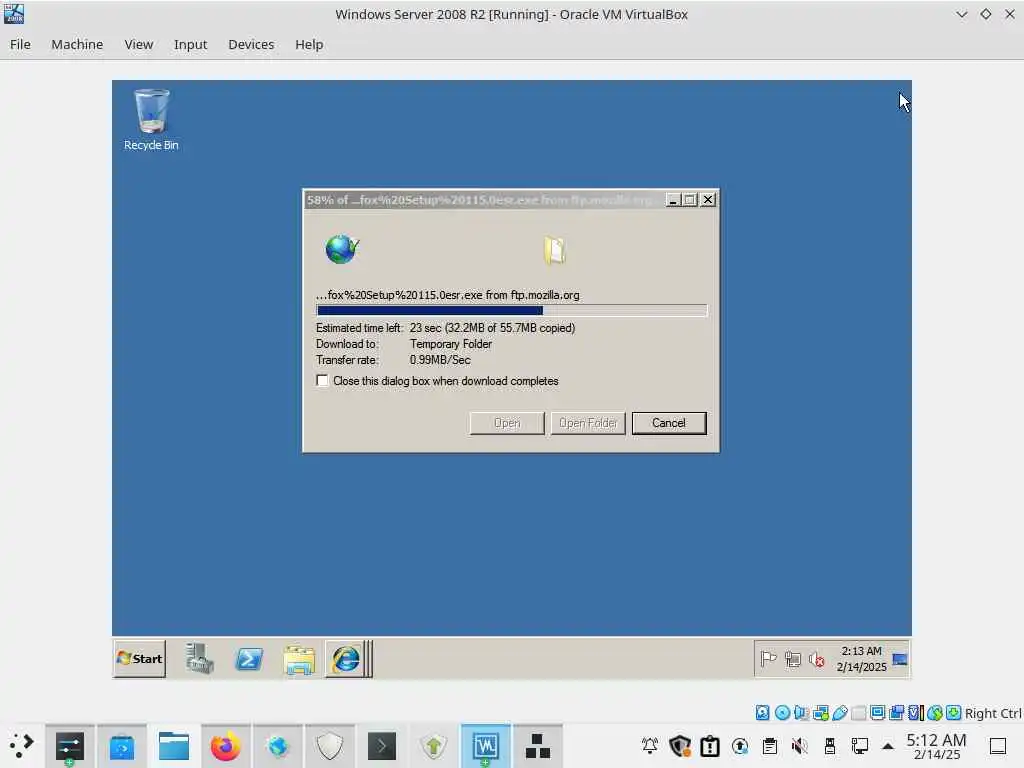
Task: Open Discover software store in host taskbar
Action: click(x=121, y=746)
